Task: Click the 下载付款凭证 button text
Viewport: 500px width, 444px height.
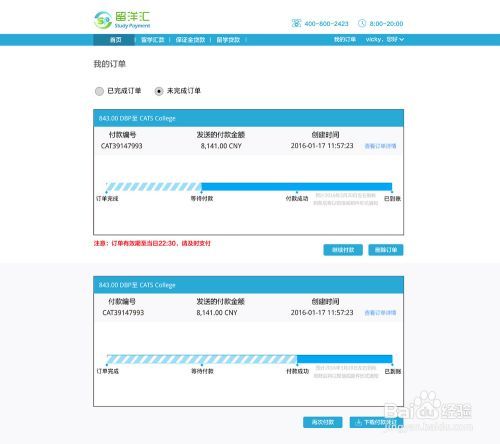Action: pyautogui.click(x=380, y=422)
